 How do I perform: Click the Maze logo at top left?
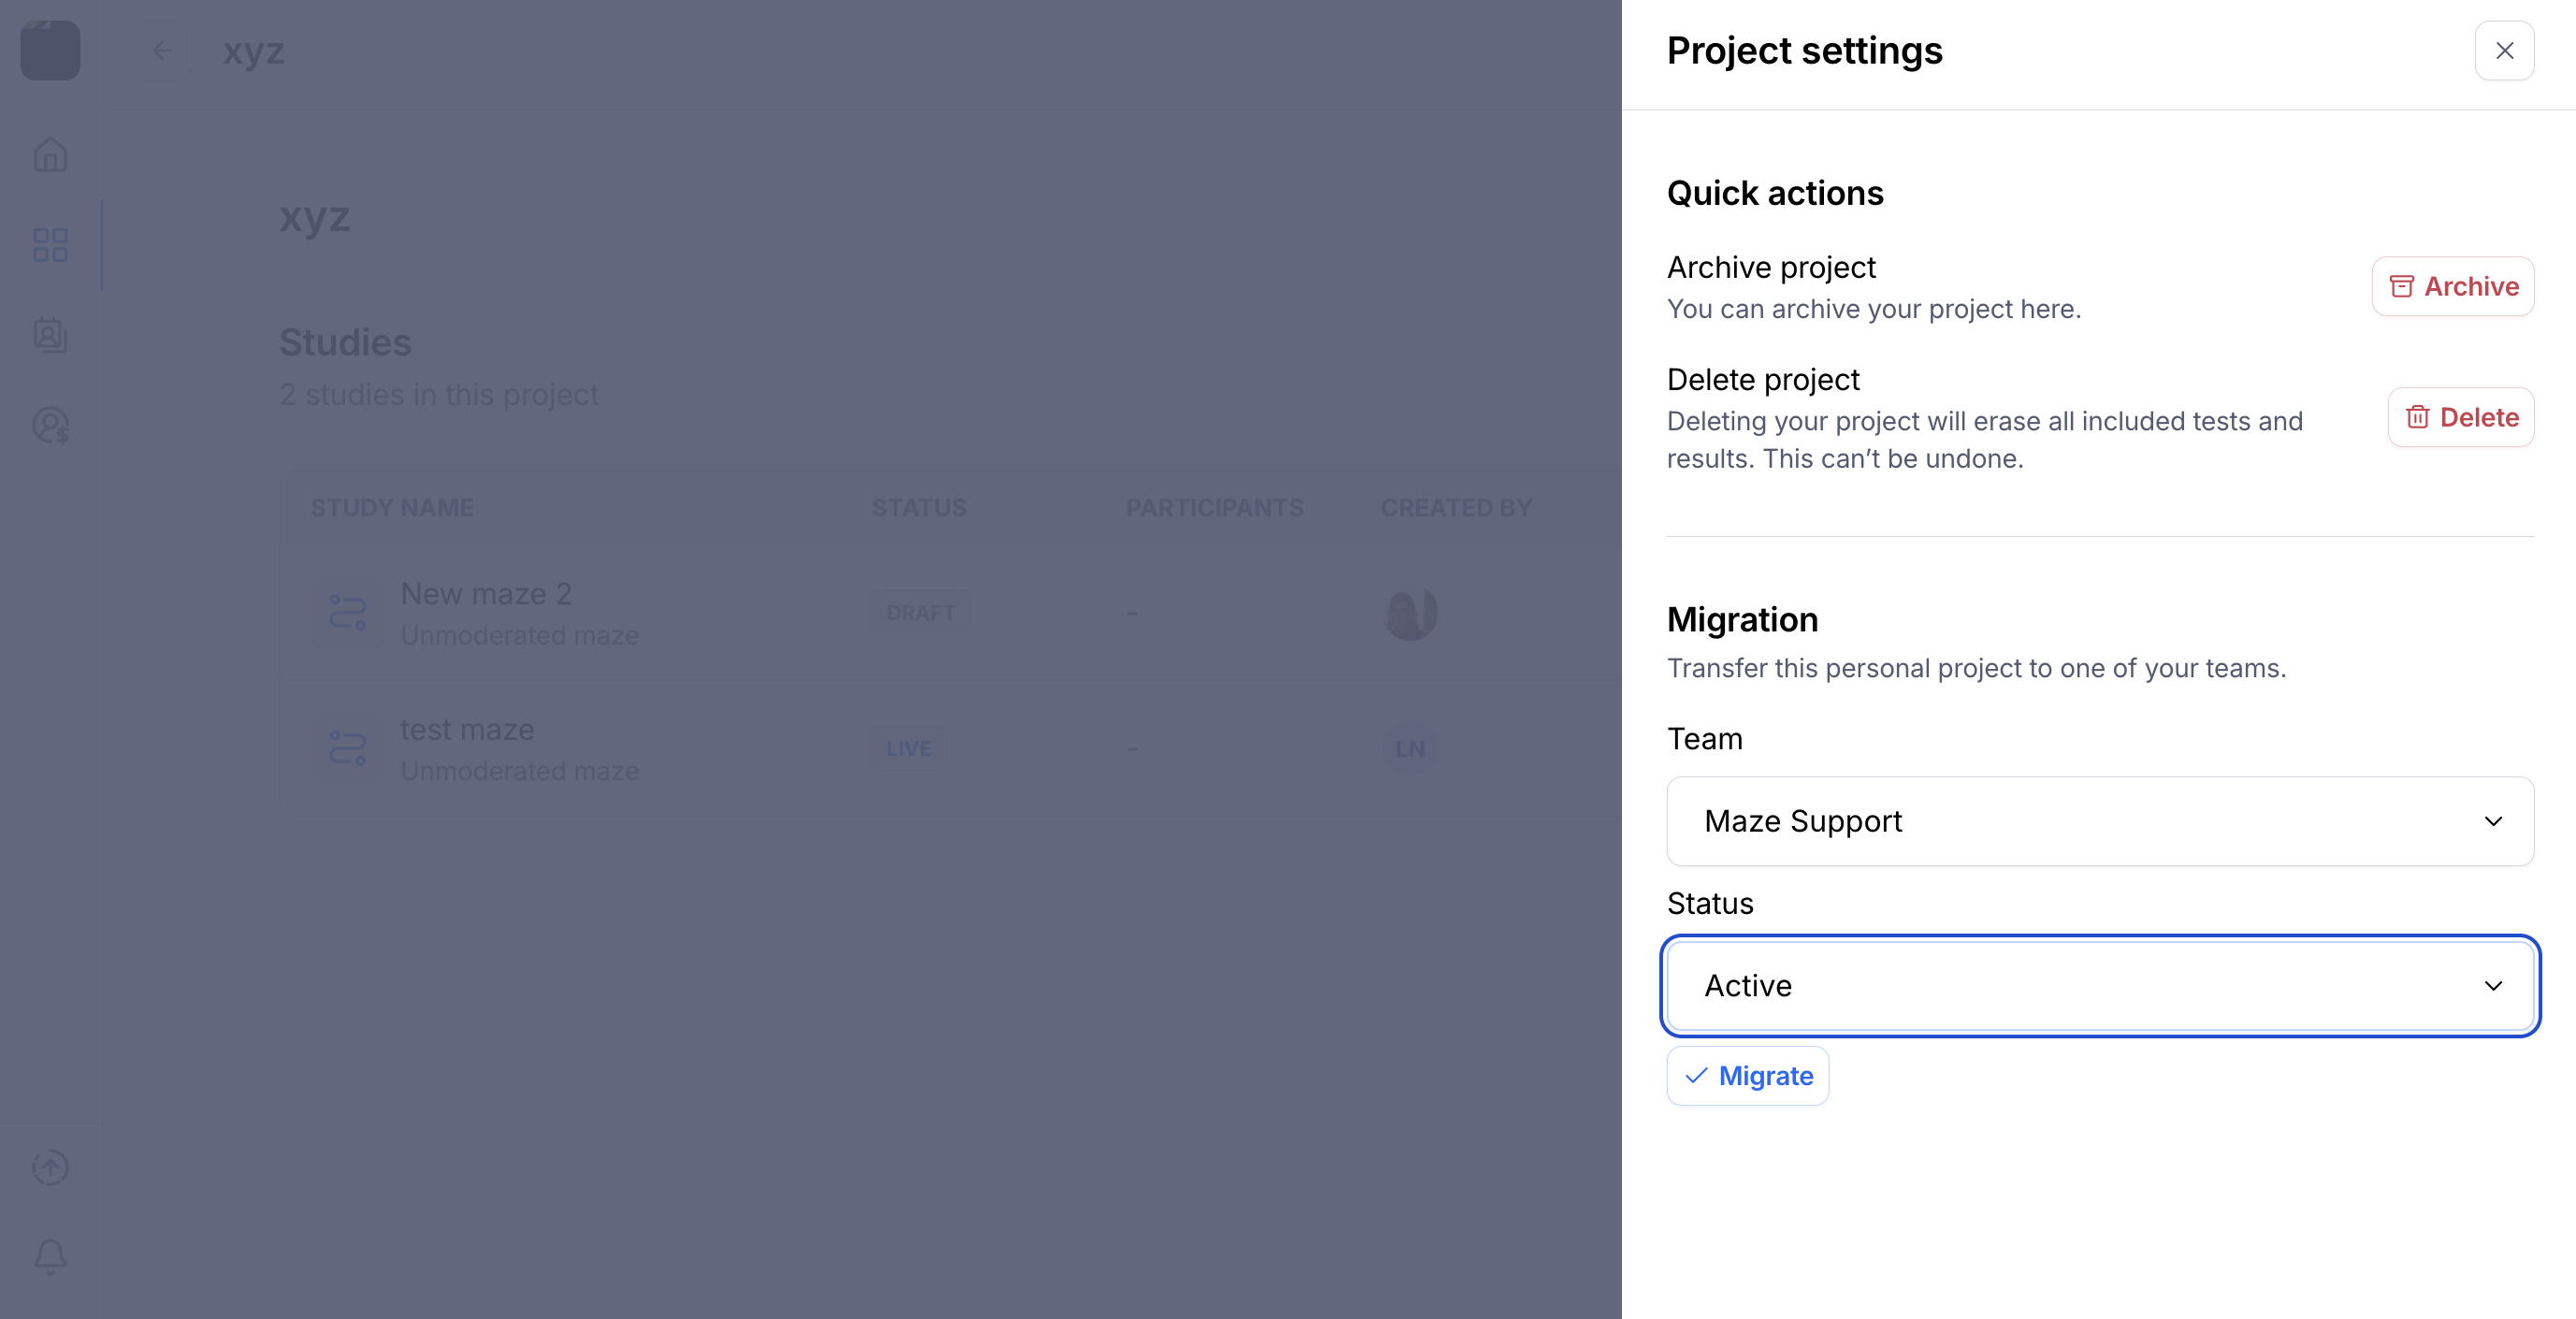pyautogui.click(x=50, y=51)
